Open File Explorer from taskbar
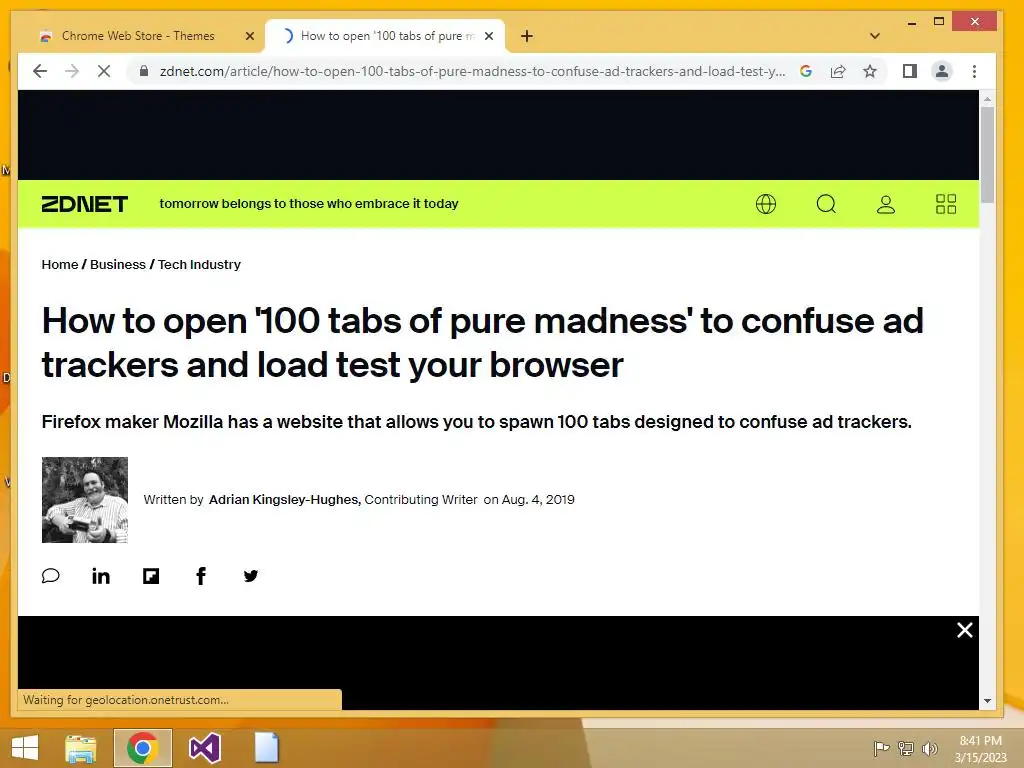 pos(80,748)
